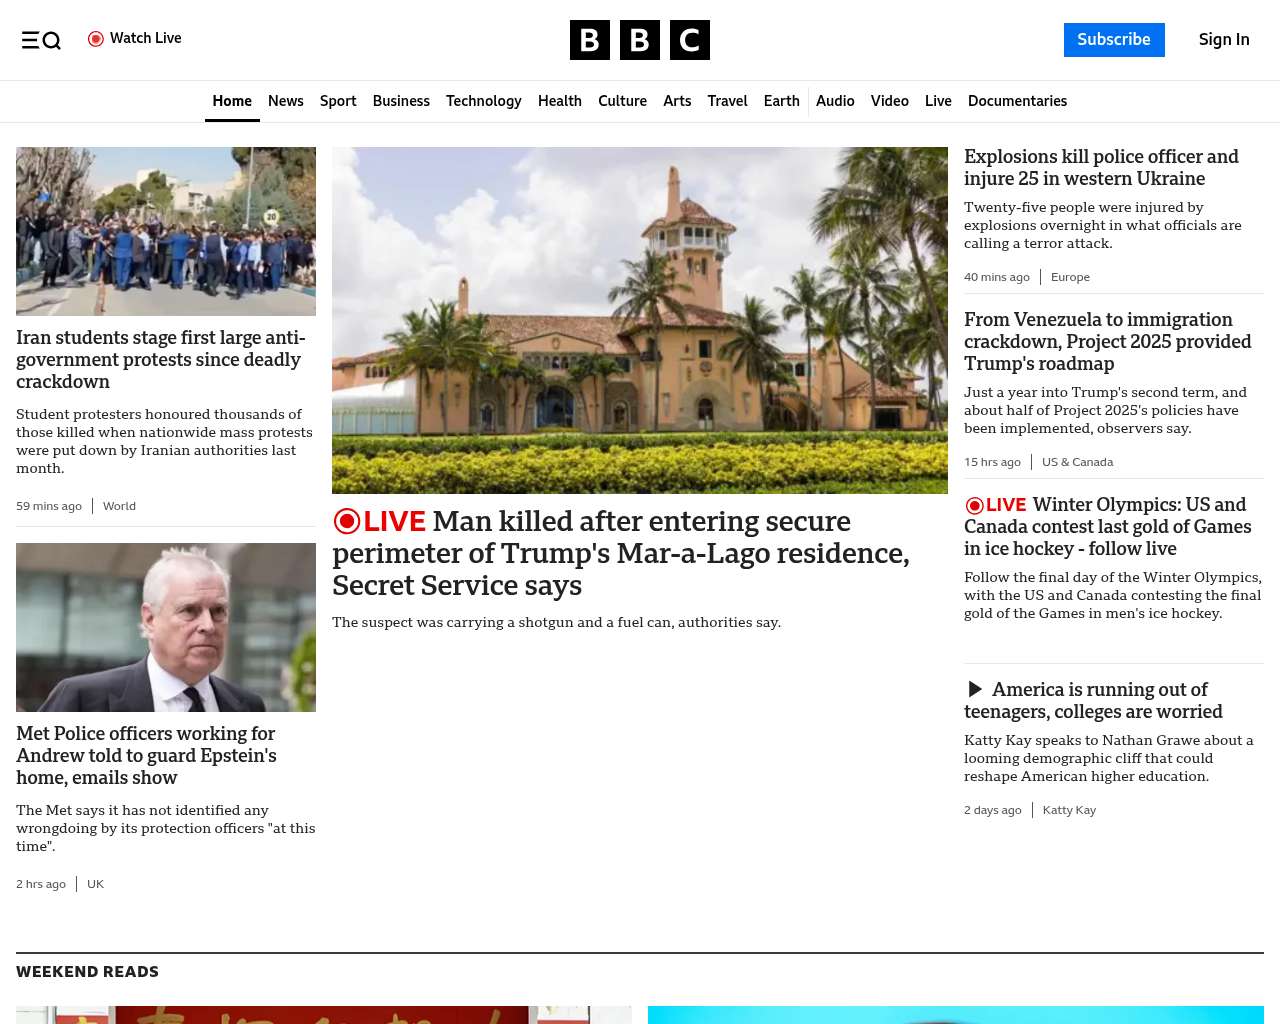
Task: Select the Live nav item
Action: point(938,101)
